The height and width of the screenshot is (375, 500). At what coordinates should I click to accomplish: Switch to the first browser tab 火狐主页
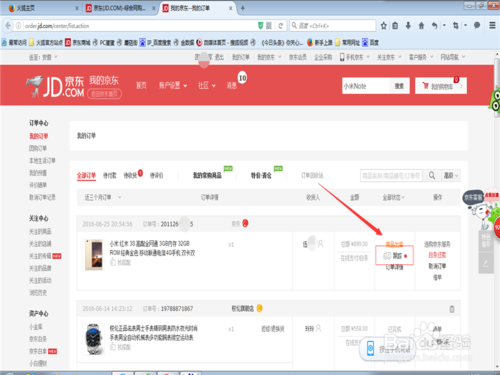point(43,8)
